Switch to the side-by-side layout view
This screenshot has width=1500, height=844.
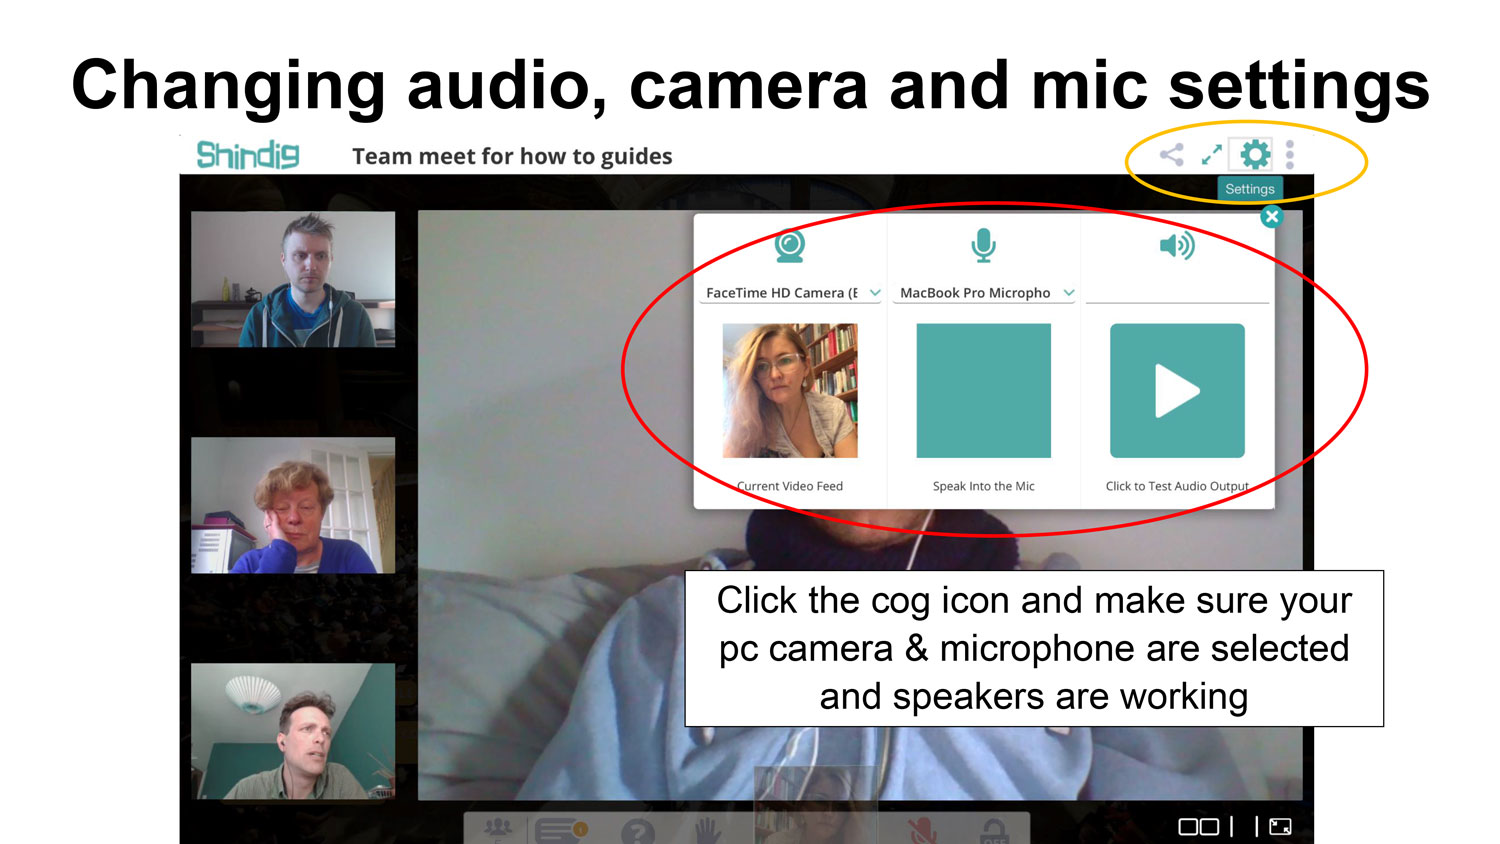(x=1198, y=827)
